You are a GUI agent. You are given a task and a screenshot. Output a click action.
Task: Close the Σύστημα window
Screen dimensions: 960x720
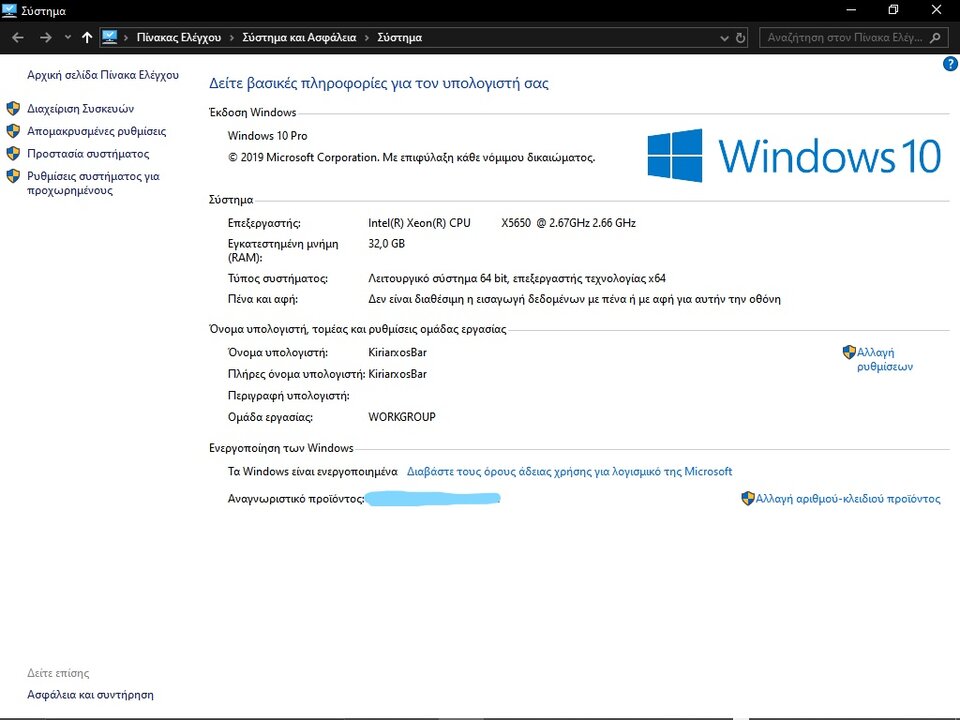pos(936,10)
